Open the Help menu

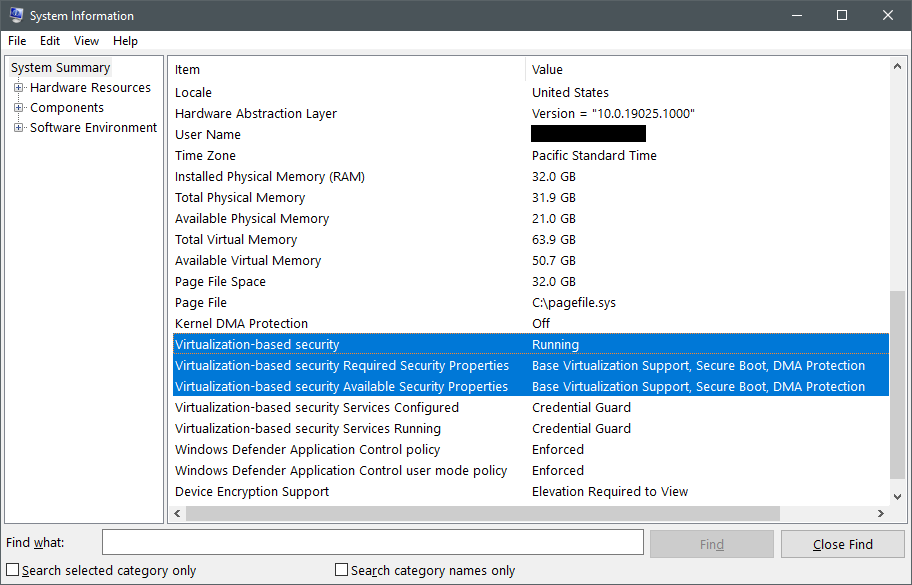pyautogui.click(x=125, y=41)
